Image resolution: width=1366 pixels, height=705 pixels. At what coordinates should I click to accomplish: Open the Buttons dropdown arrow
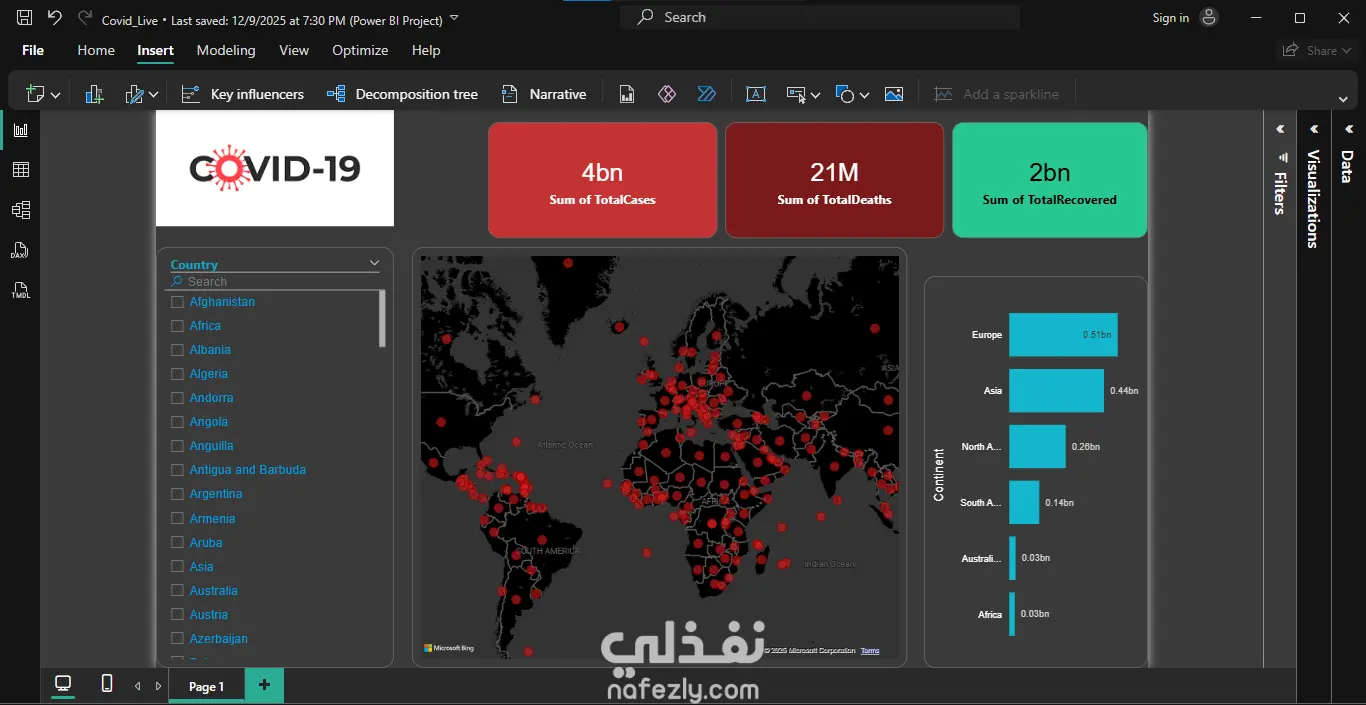[816, 95]
